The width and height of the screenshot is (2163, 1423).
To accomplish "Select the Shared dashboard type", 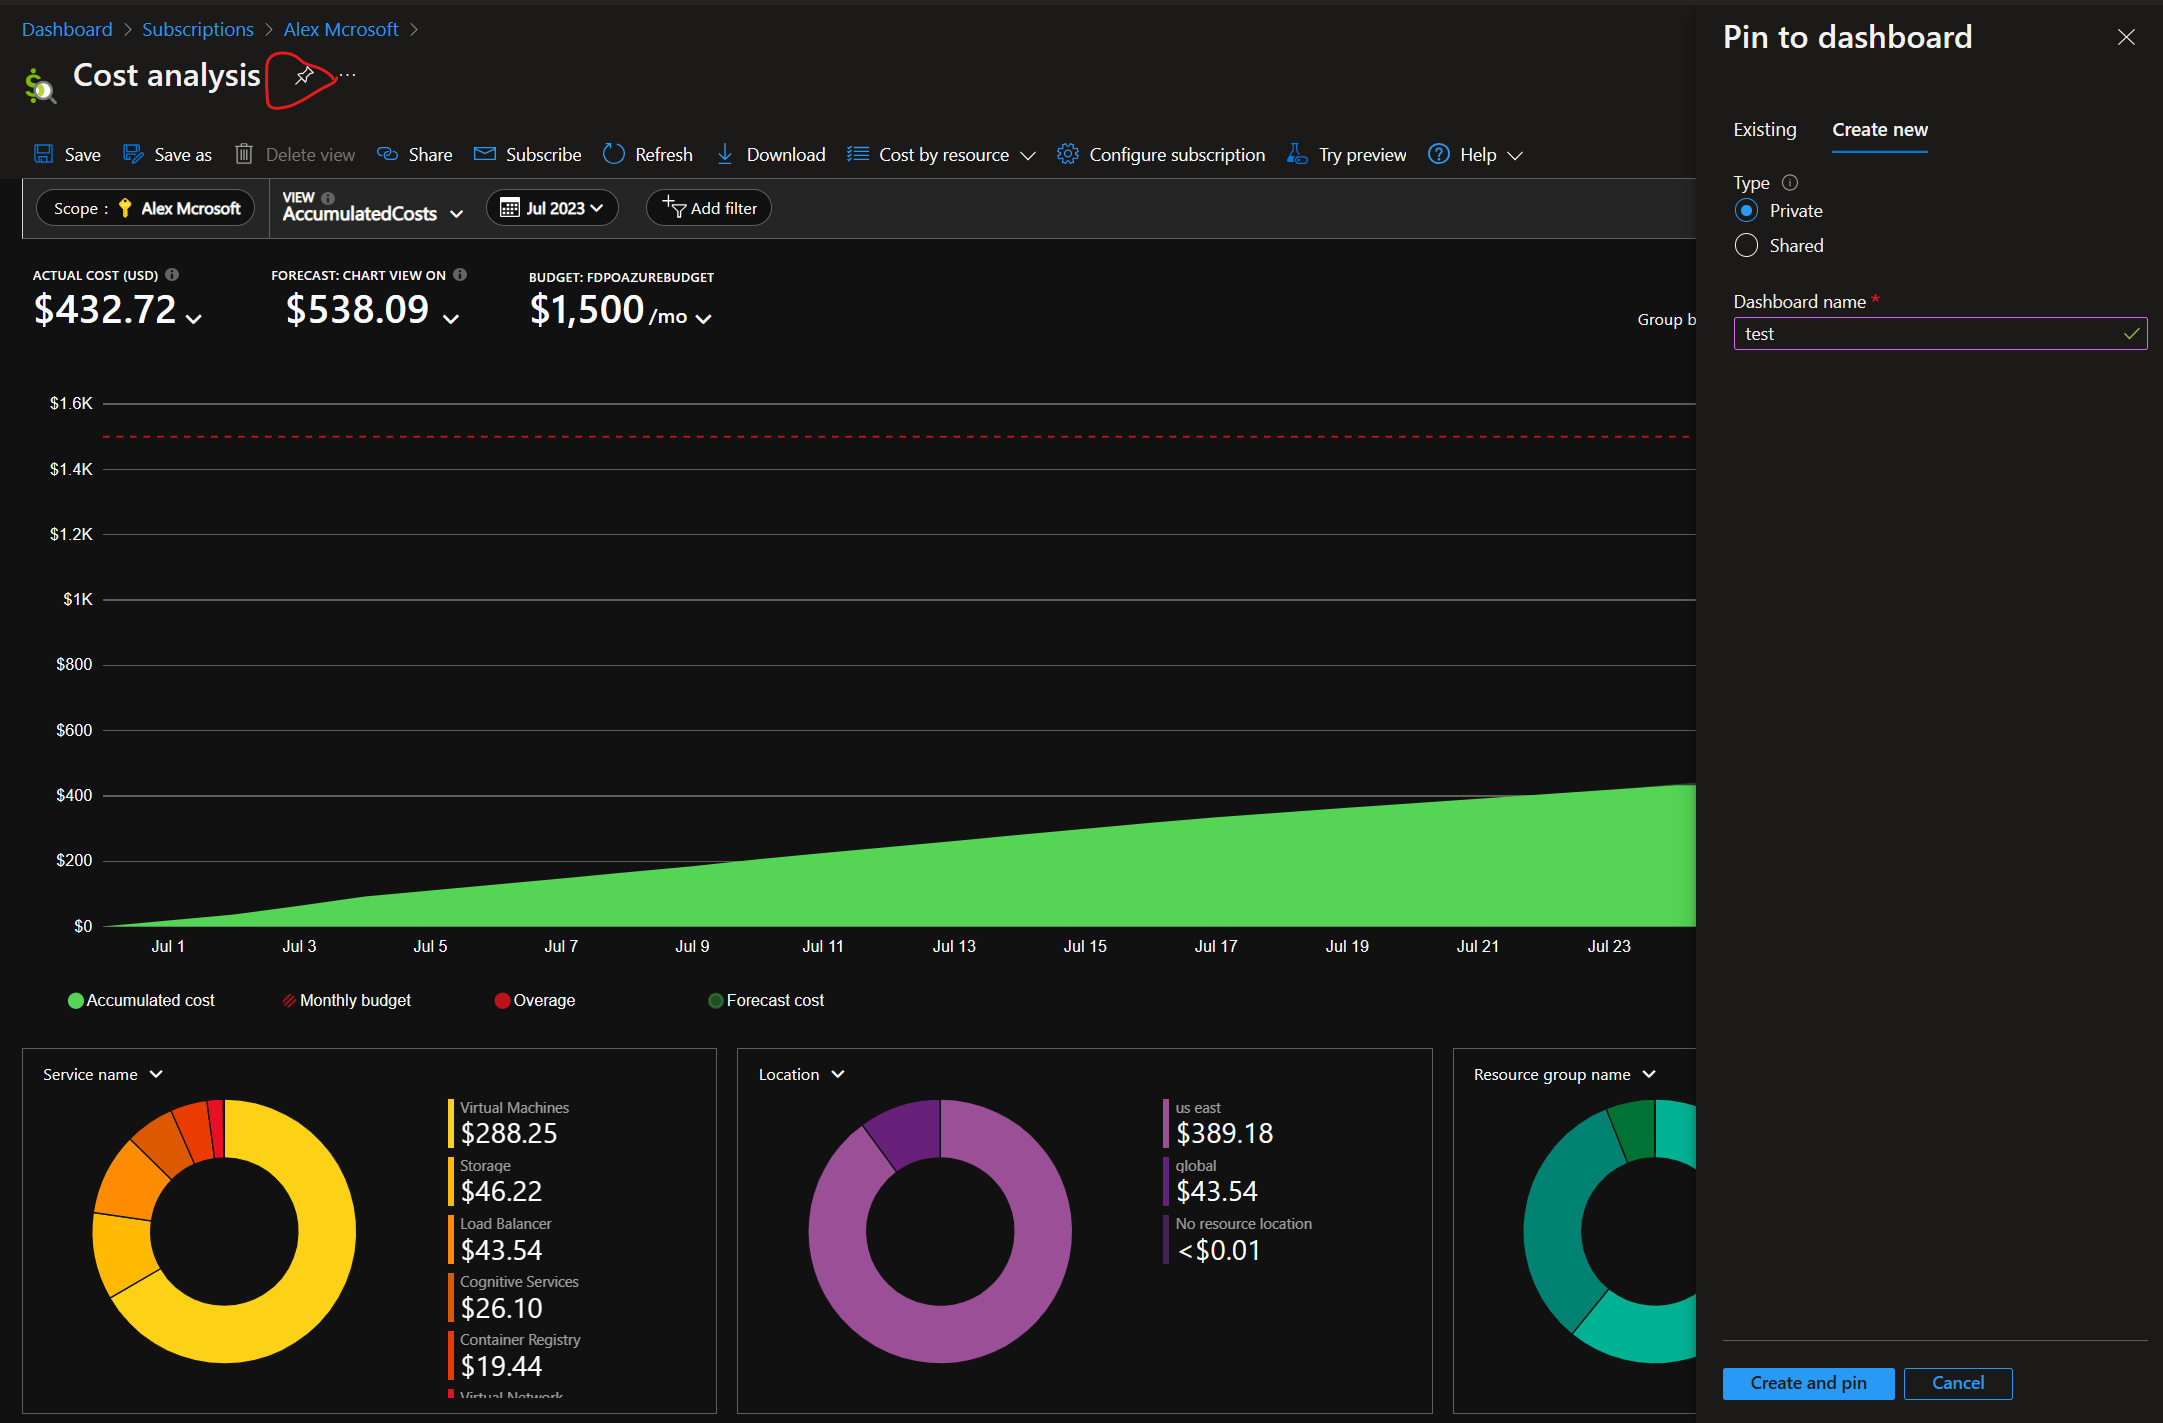I will 1746,245.
